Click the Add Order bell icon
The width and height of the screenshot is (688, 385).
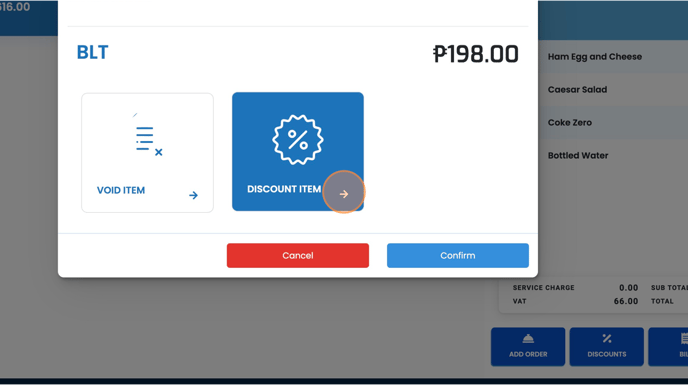(528, 339)
